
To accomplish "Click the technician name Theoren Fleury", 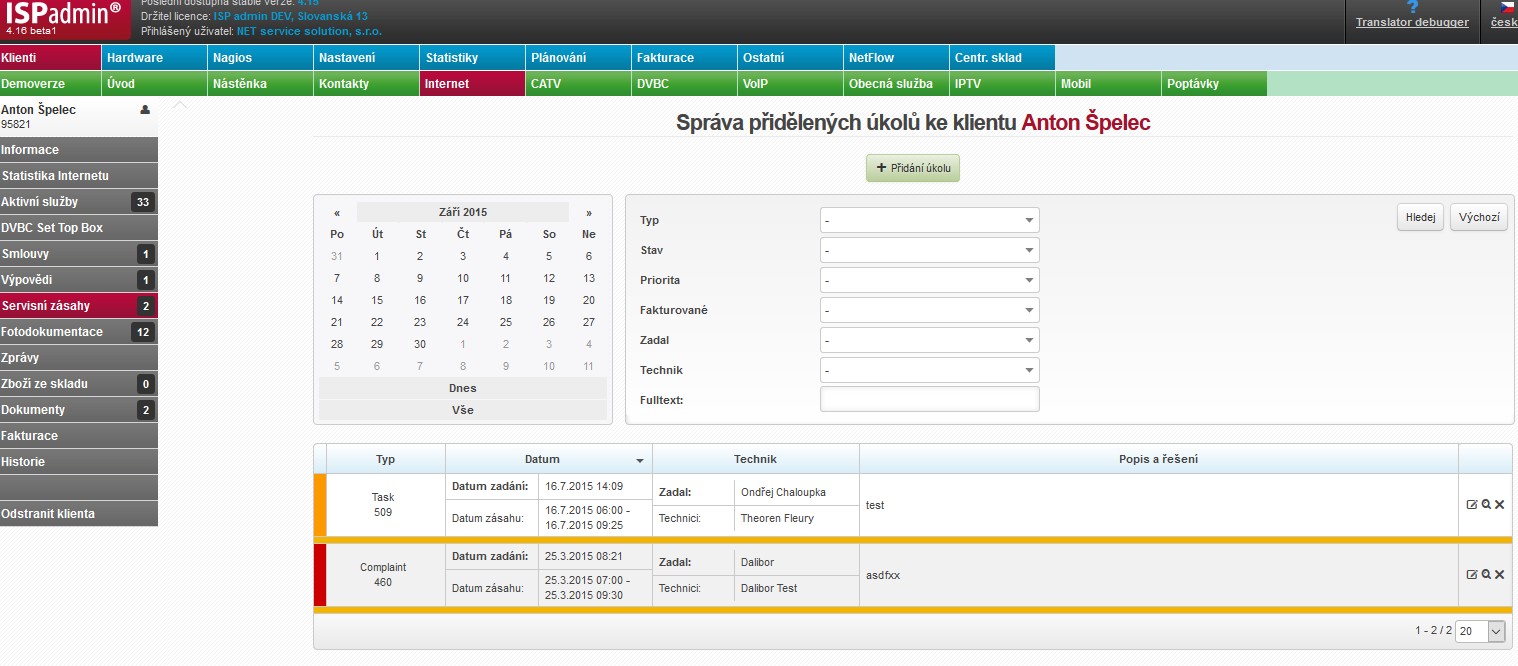I will 777,518.
